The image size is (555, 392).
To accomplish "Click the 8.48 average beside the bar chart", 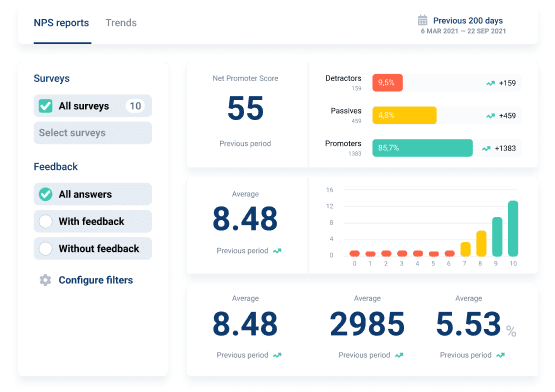I will 245,219.
